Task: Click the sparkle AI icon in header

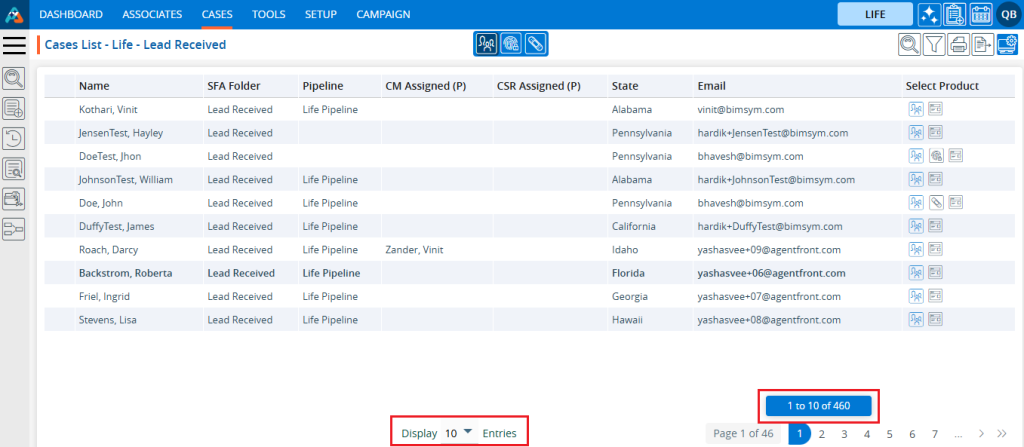Action: tap(927, 14)
